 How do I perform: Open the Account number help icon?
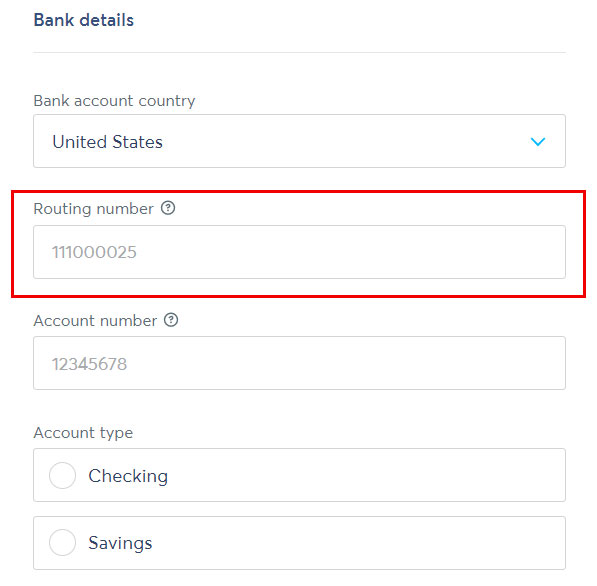pyautogui.click(x=171, y=320)
